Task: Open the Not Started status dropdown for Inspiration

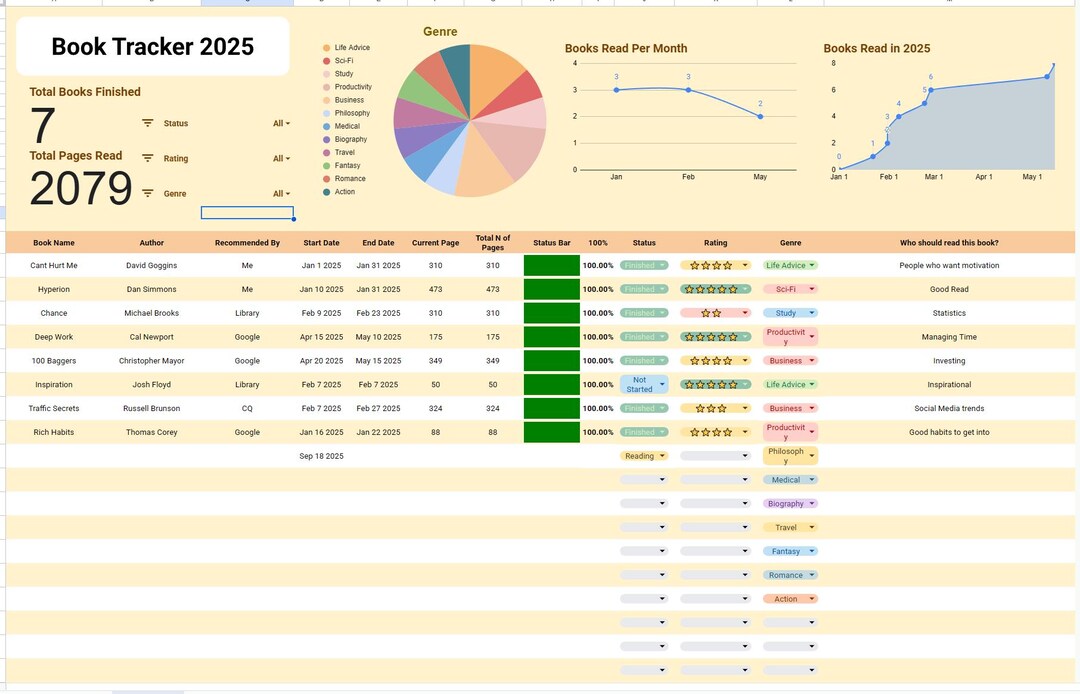Action: pos(644,384)
